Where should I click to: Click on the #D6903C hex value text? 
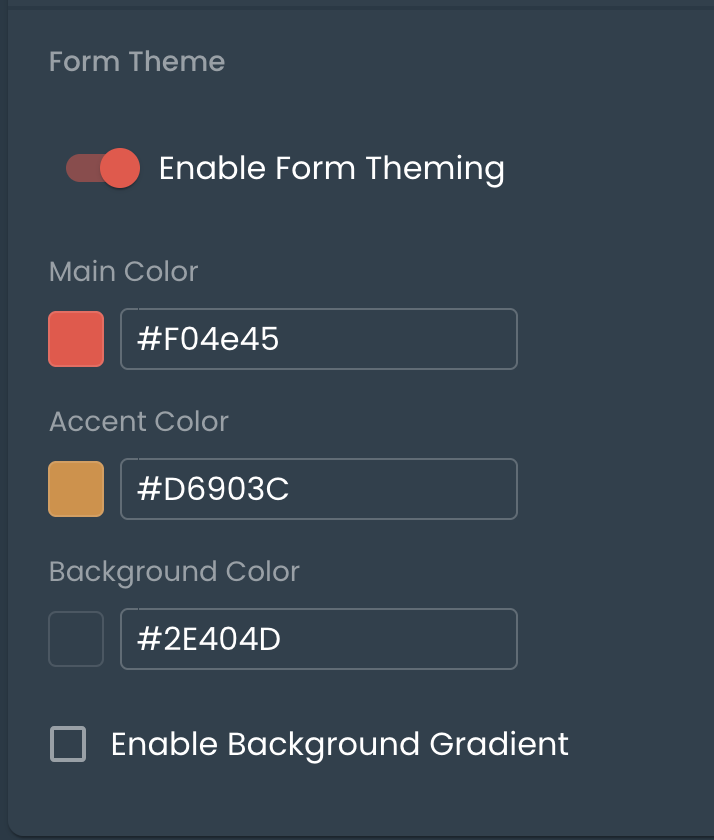click(x=213, y=490)
